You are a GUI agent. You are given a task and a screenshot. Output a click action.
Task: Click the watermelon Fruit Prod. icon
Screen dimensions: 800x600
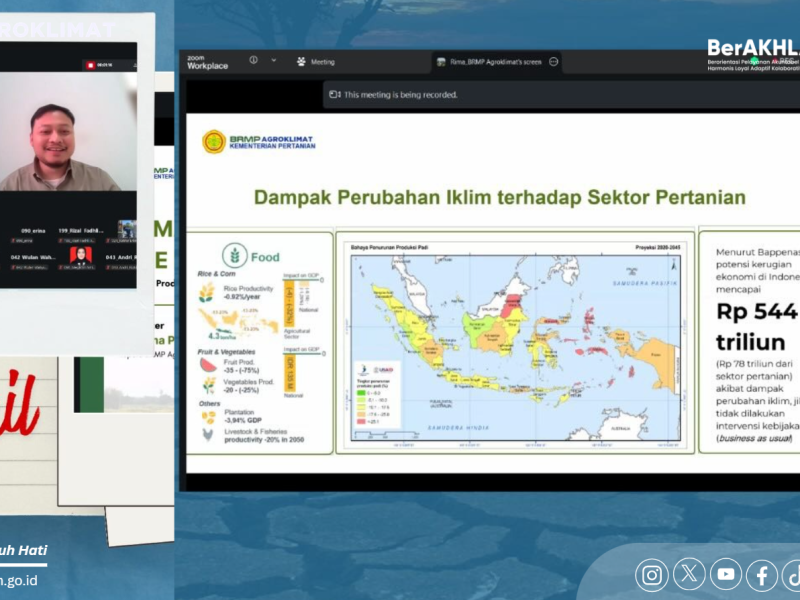[x=208, y=365]
